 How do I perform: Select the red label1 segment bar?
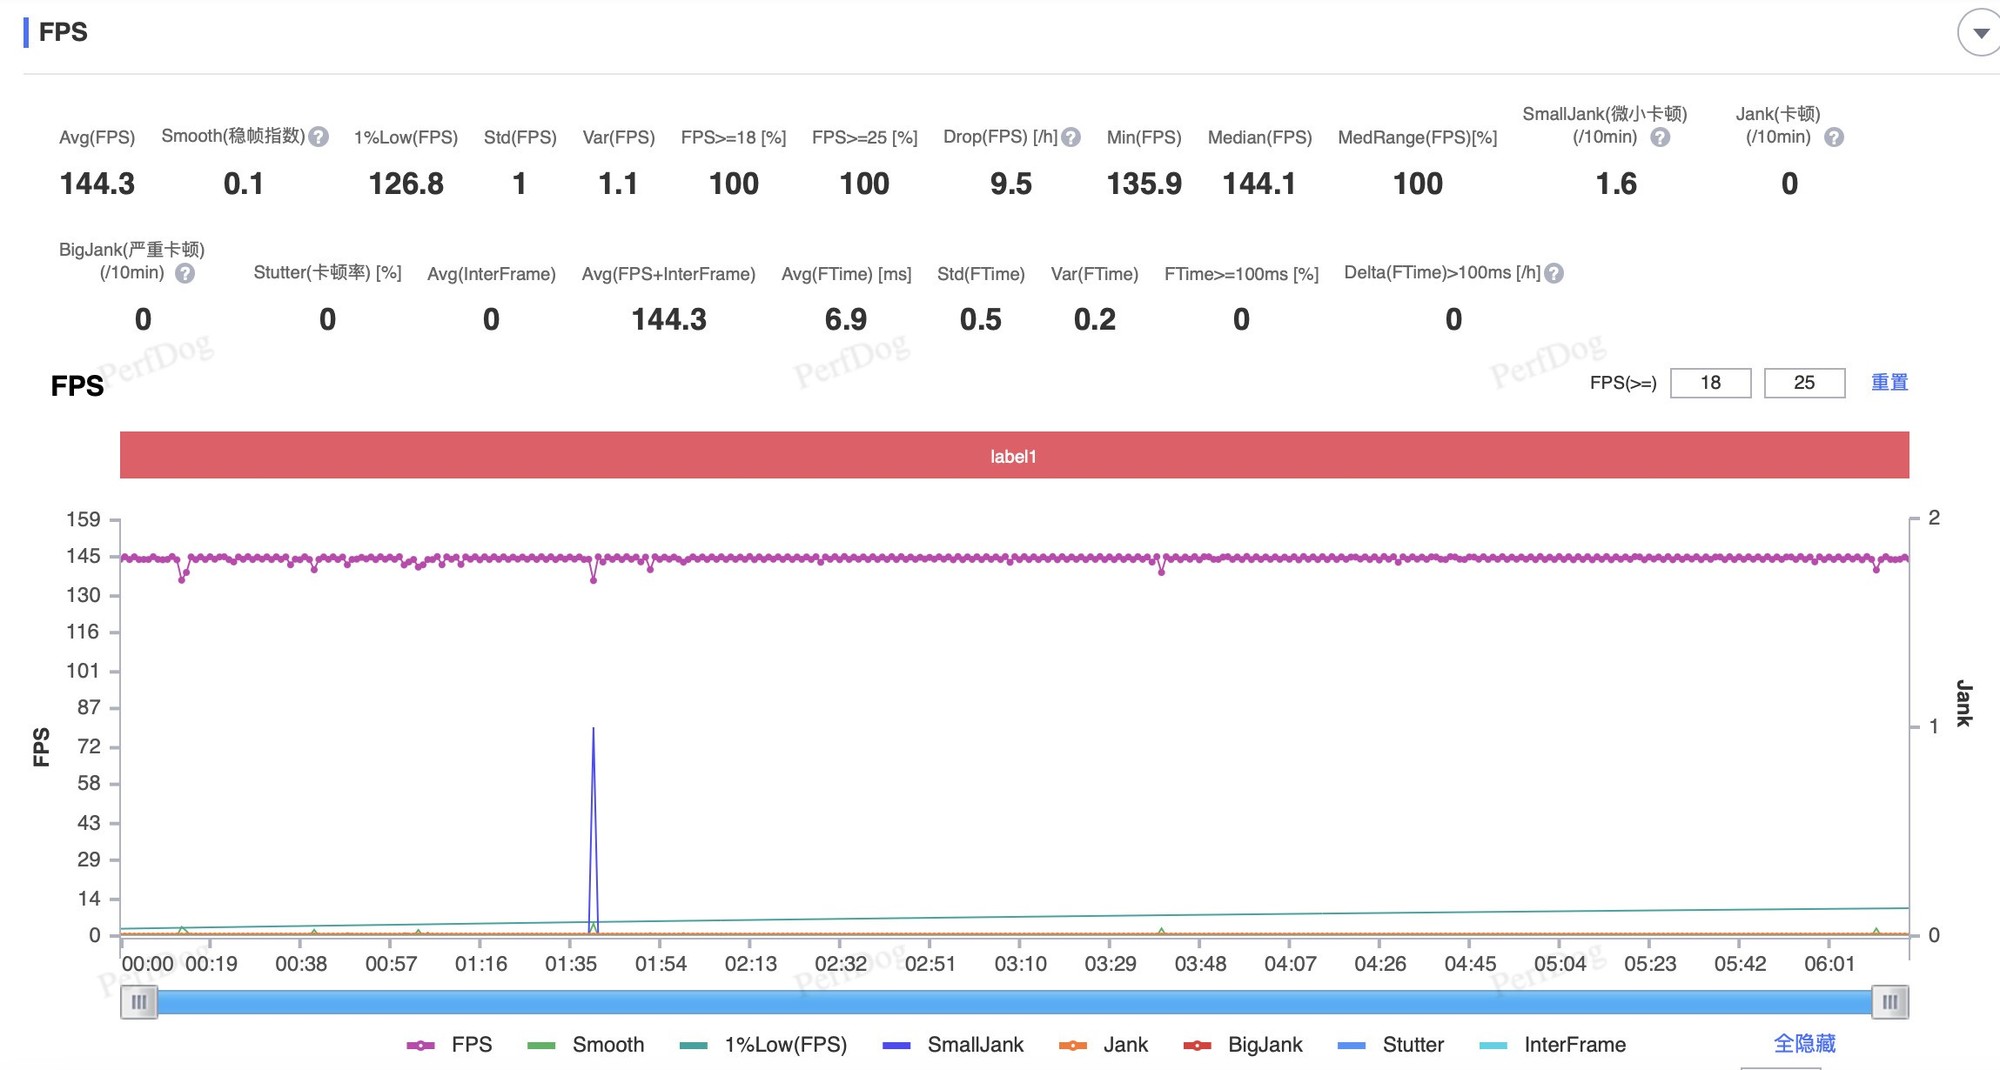point(1014,455)
